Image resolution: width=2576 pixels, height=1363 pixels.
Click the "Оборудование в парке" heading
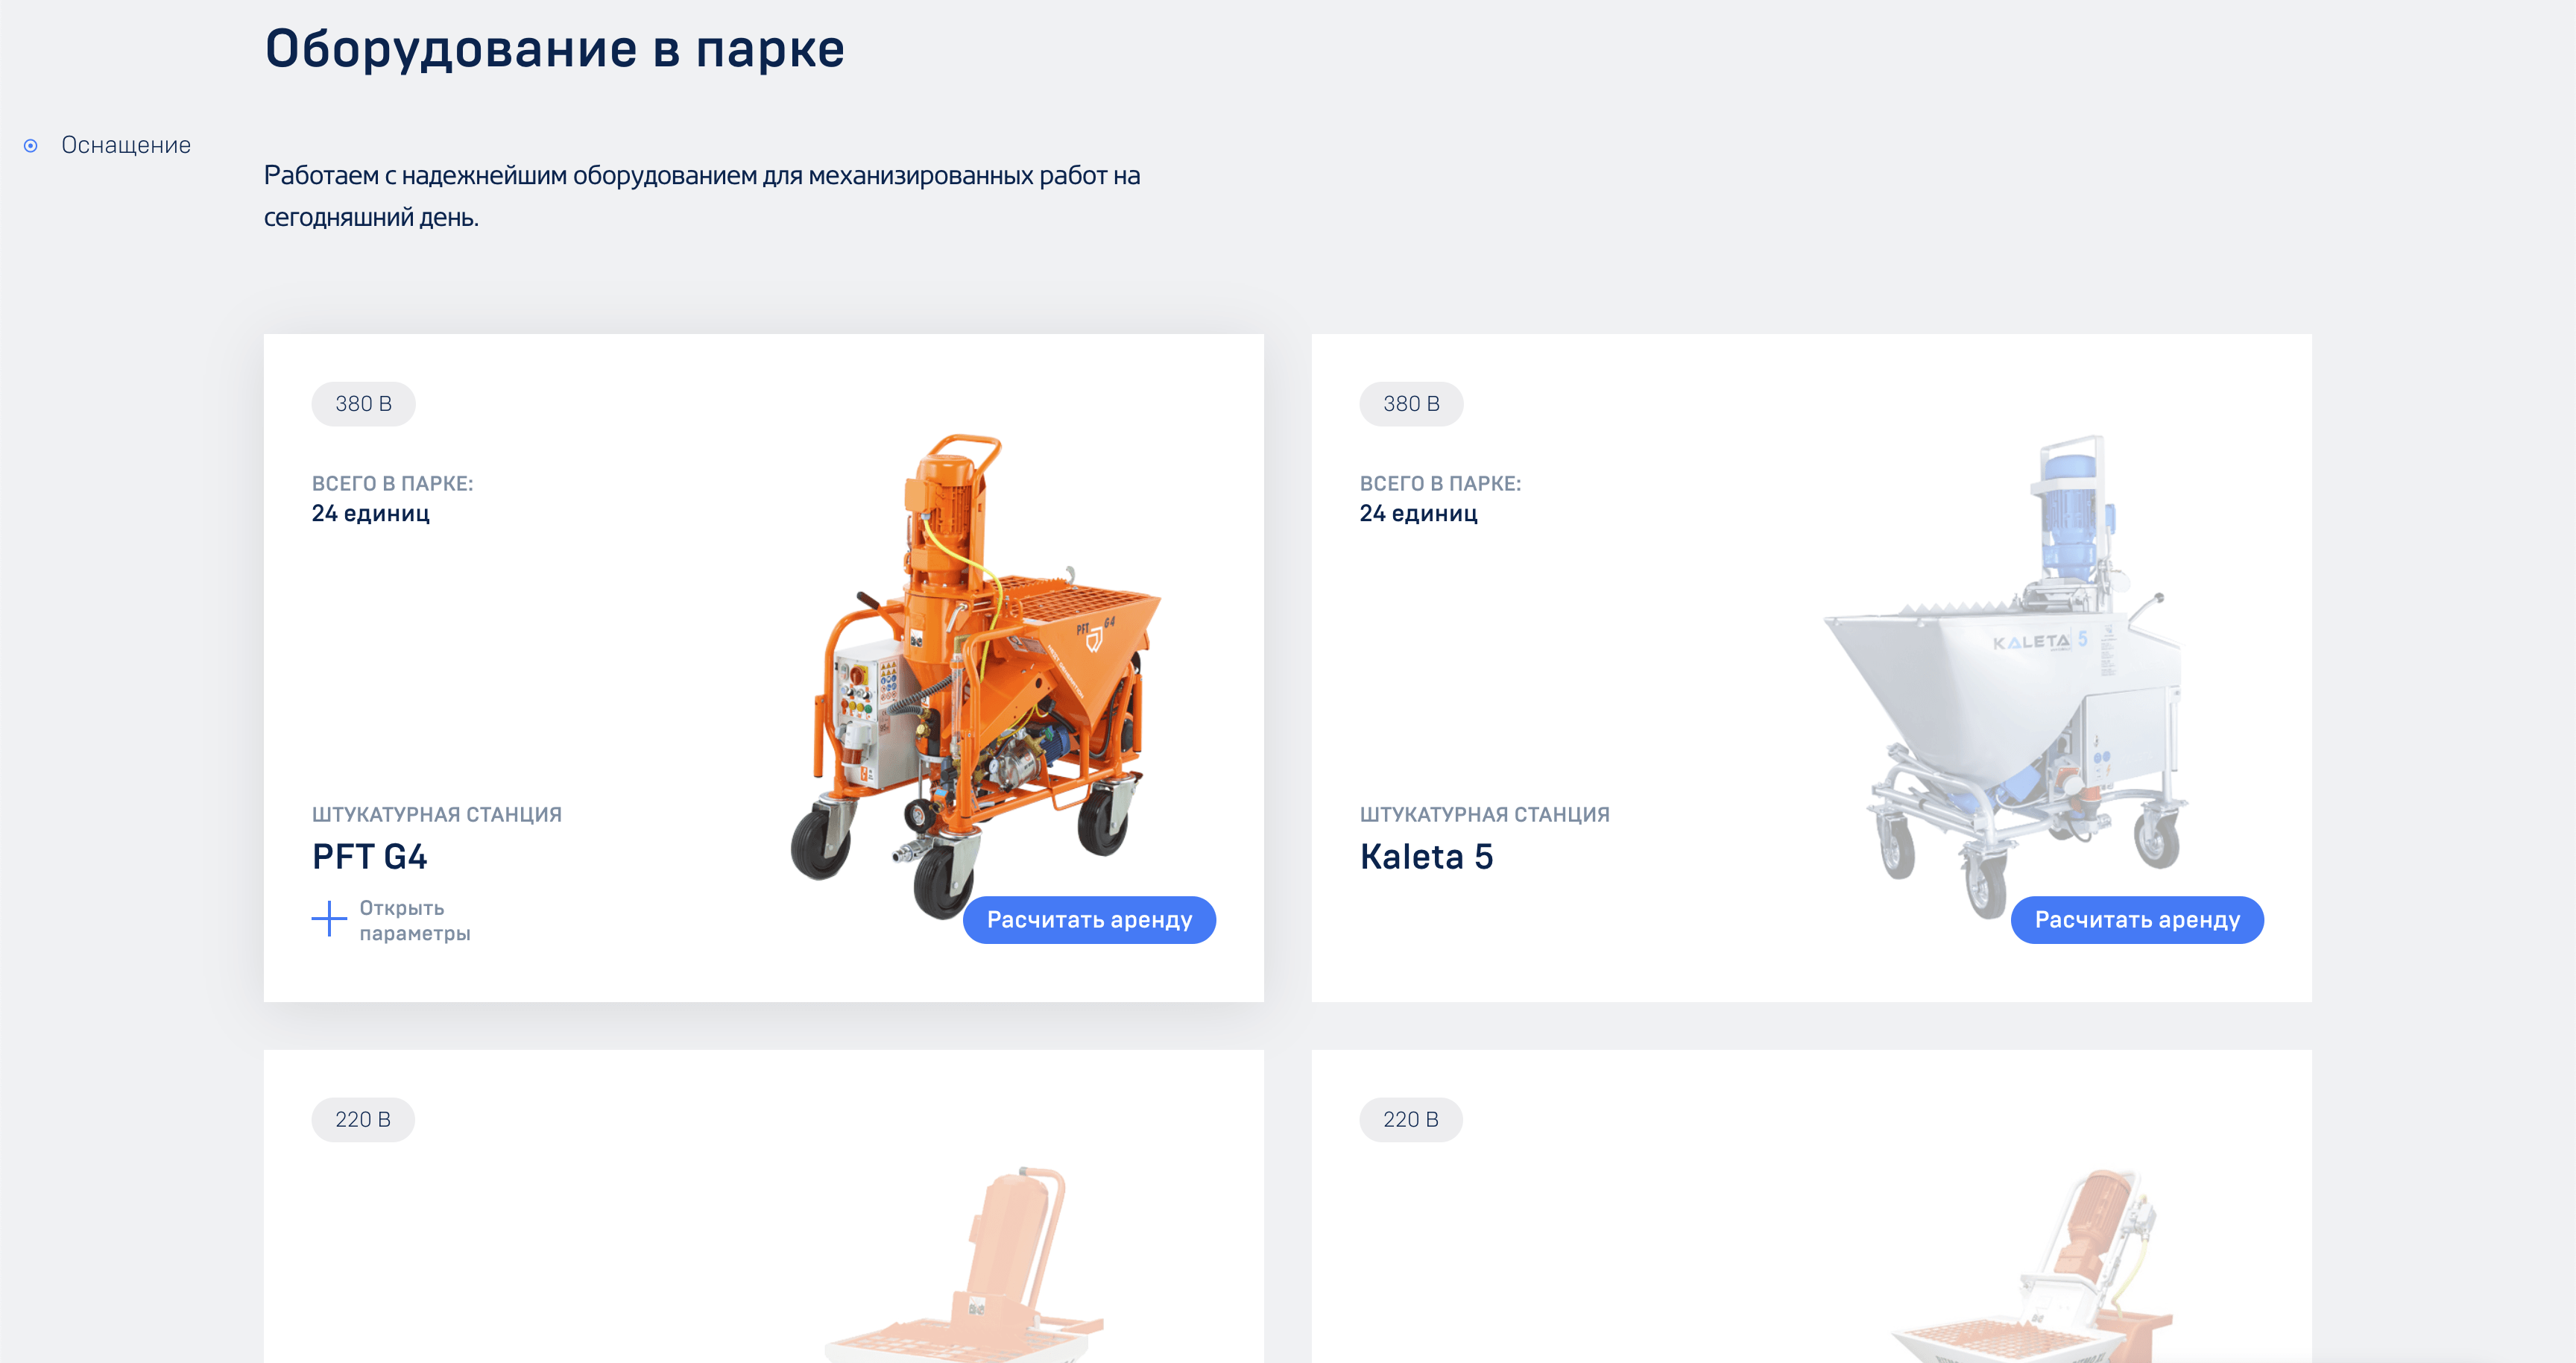coord(555,49)
